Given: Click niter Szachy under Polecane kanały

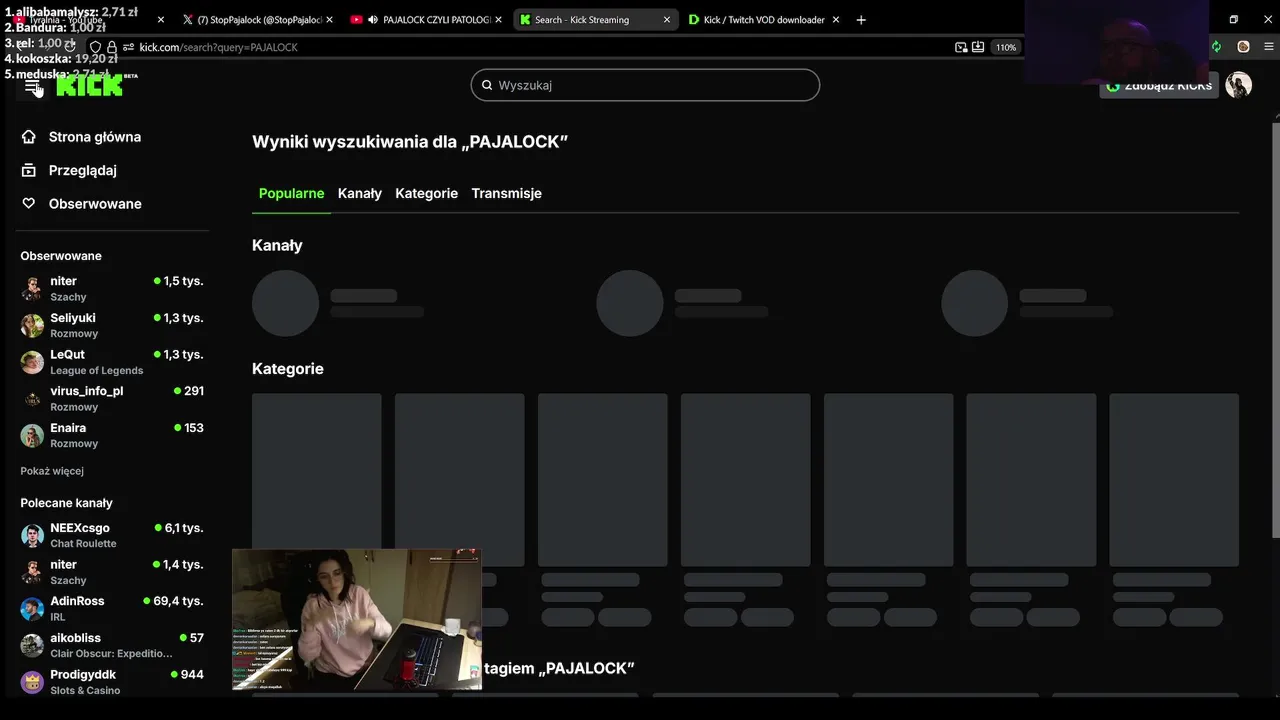Looking at the screenshot, I should pos(111,572).
